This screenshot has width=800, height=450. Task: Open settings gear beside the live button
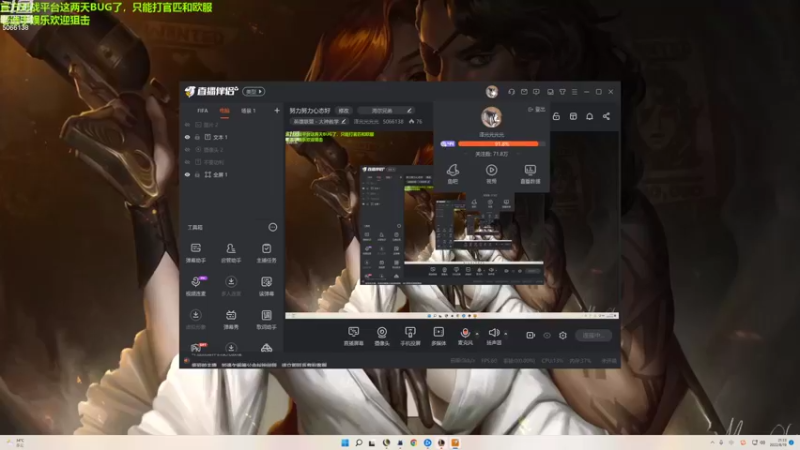click(x=563, y=335)
